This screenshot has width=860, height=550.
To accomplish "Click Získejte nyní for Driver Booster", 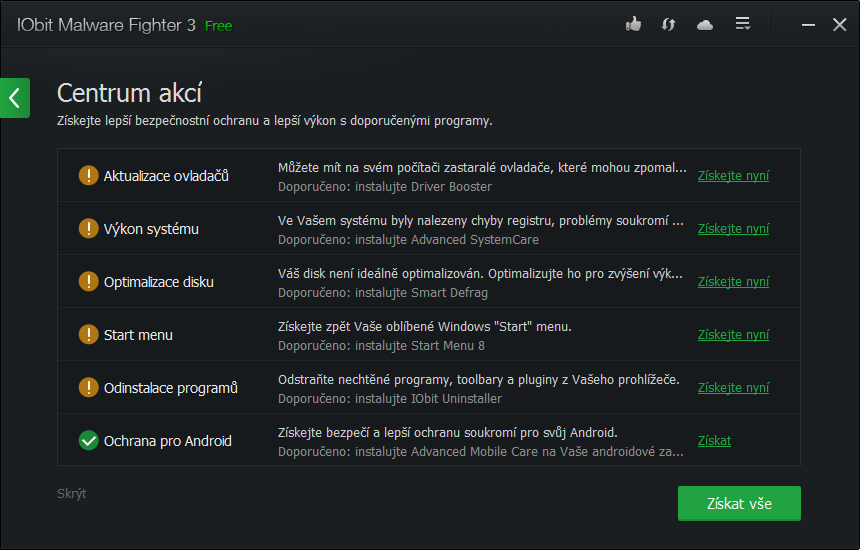I will (733, 176).
